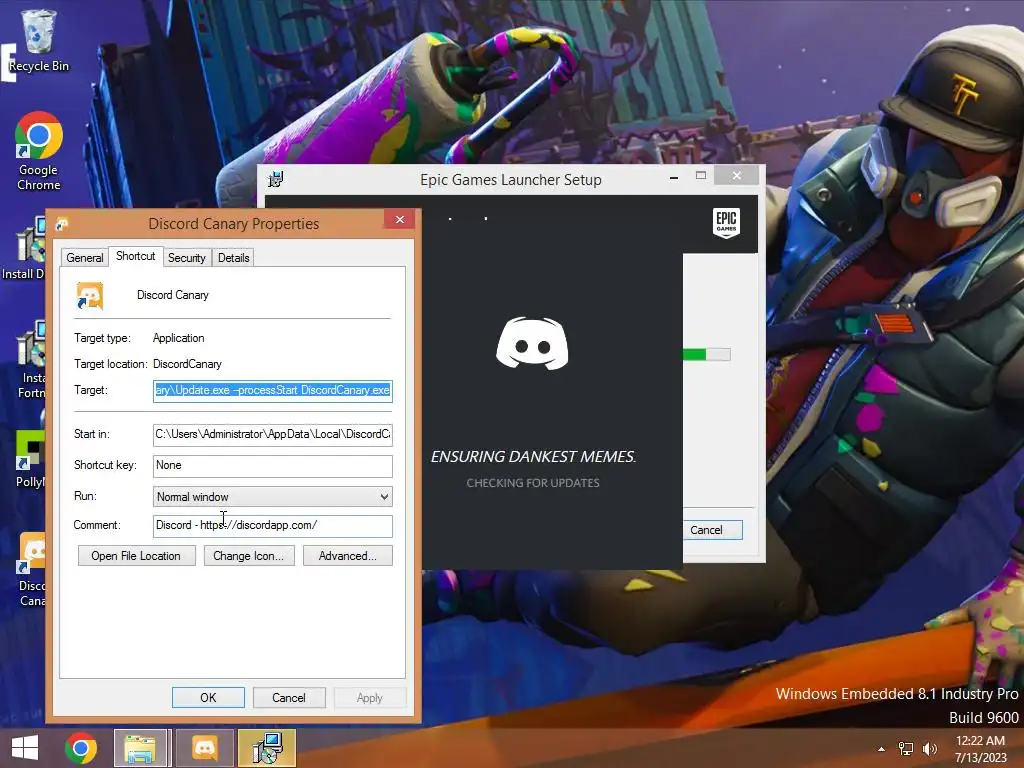Click the Epic Games Launcher Setup title icon

coord(276,179)
